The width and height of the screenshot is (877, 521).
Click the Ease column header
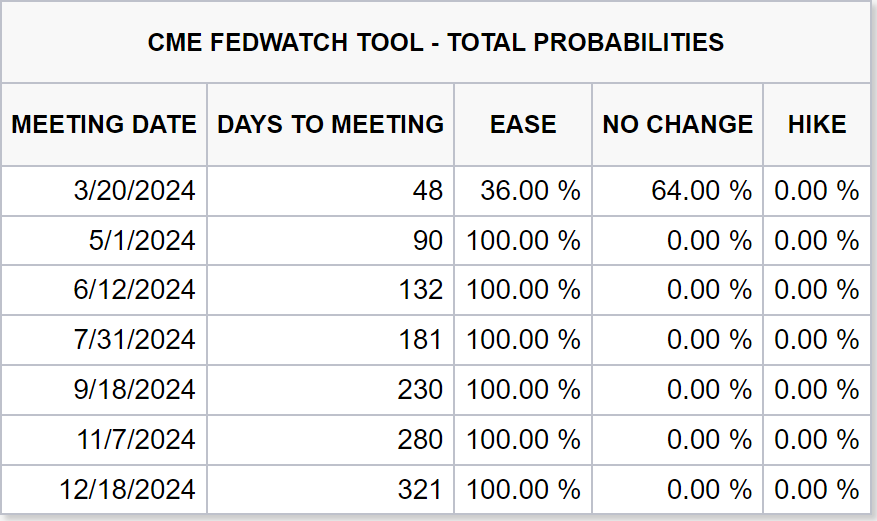click(x=523, y=125)
